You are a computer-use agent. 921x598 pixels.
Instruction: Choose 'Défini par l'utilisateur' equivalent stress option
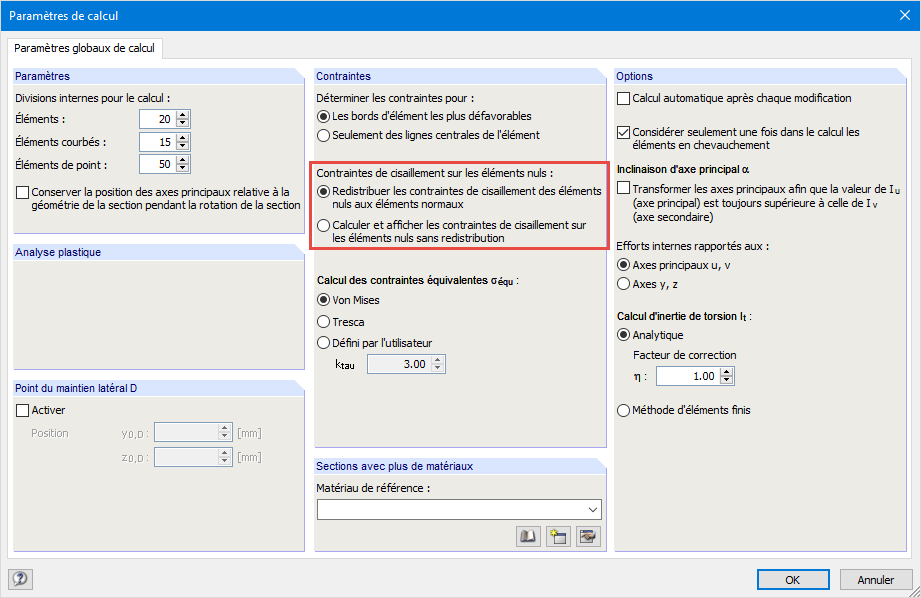(x=323, y=342)
